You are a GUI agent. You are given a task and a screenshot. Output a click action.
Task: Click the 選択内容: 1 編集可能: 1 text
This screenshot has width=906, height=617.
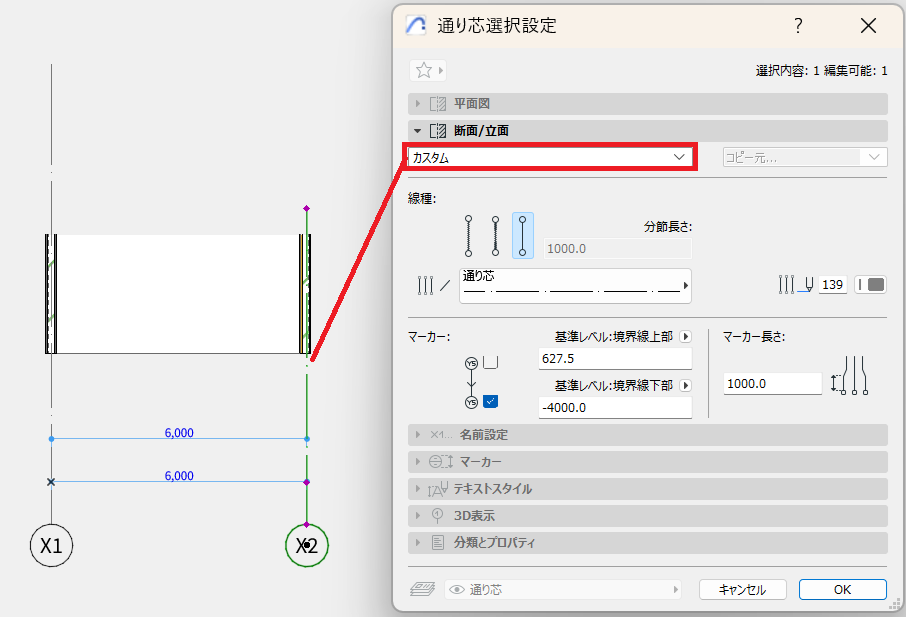click(821, 71)
